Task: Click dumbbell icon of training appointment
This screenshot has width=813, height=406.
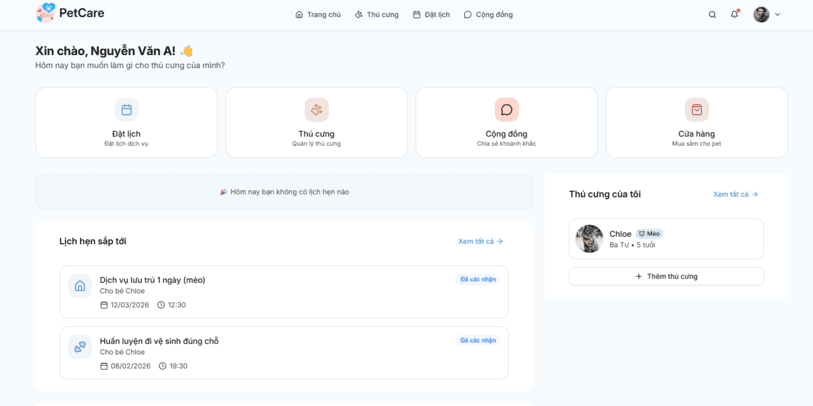Action: click(80, 347)
